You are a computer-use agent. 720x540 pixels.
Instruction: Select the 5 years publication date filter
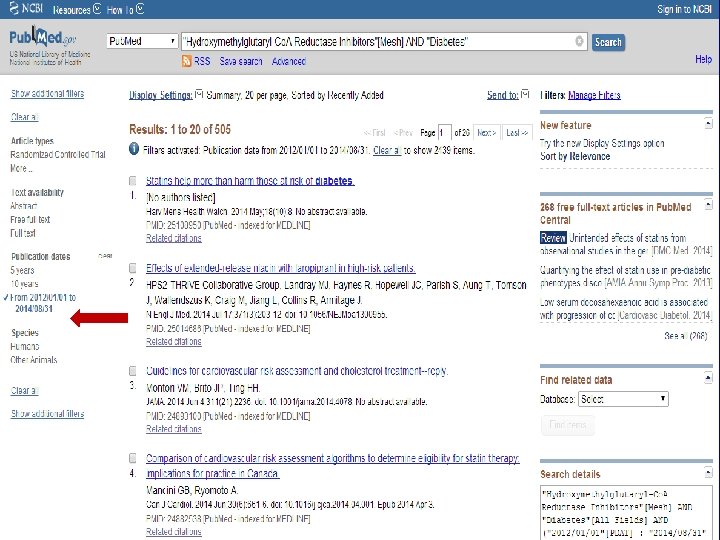coord(22,270)
